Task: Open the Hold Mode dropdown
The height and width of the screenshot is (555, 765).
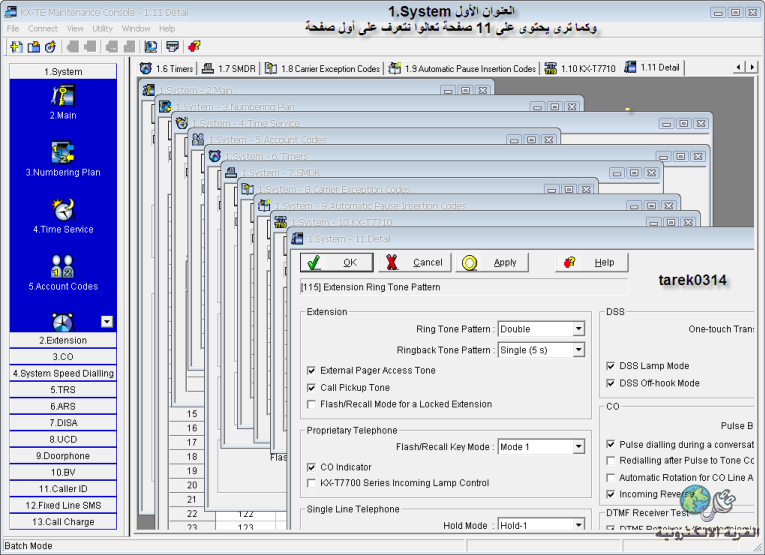Action: (579, 525)
